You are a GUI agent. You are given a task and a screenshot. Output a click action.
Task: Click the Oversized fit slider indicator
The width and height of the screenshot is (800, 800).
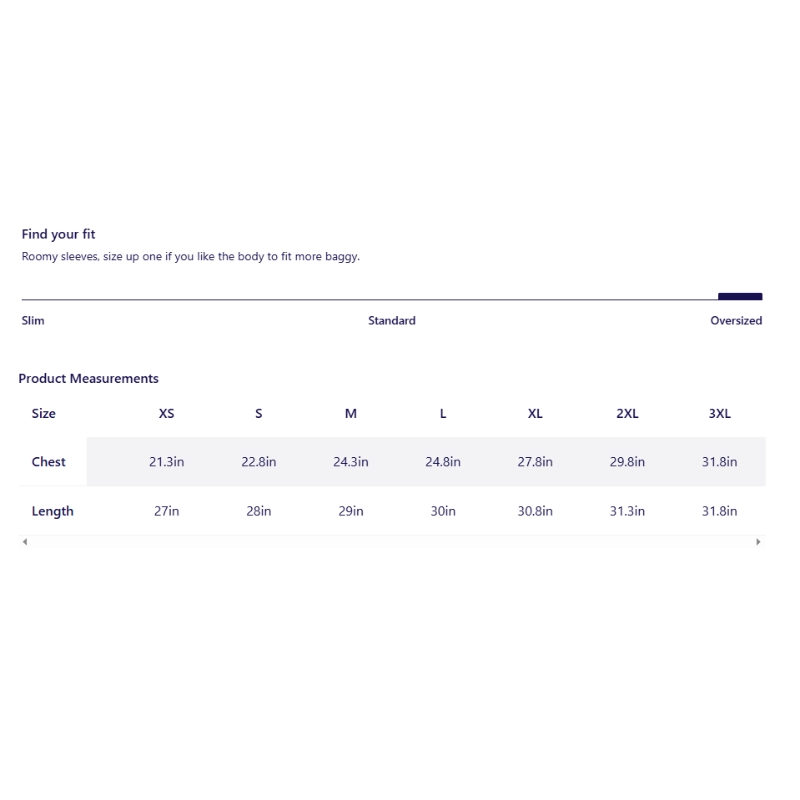(x=740, y=296)
